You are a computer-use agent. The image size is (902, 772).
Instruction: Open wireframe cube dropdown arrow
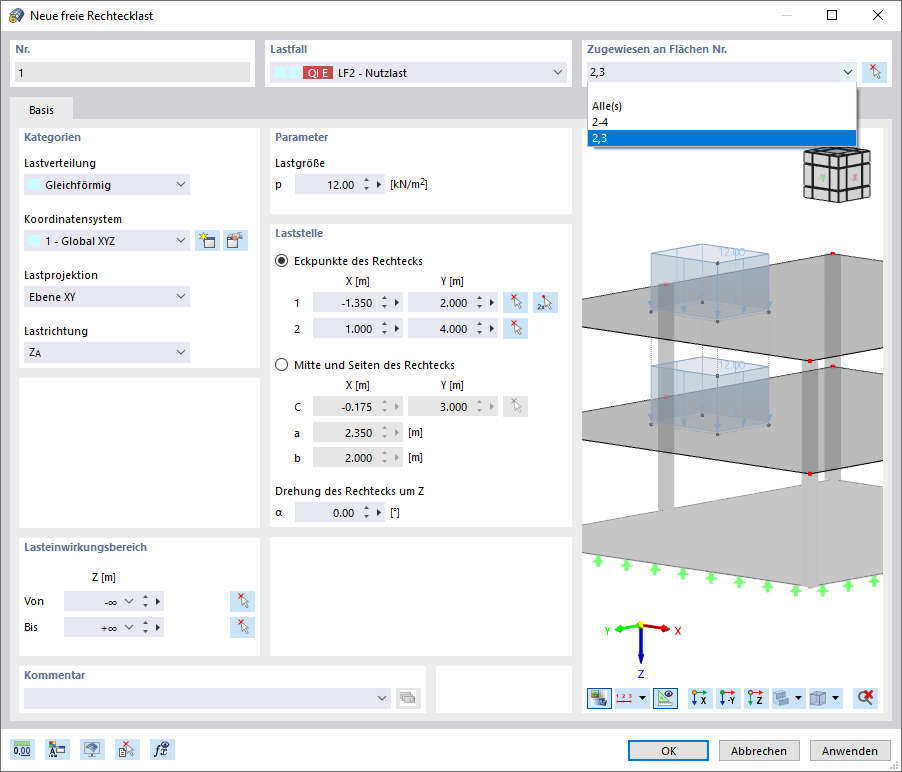835,698
